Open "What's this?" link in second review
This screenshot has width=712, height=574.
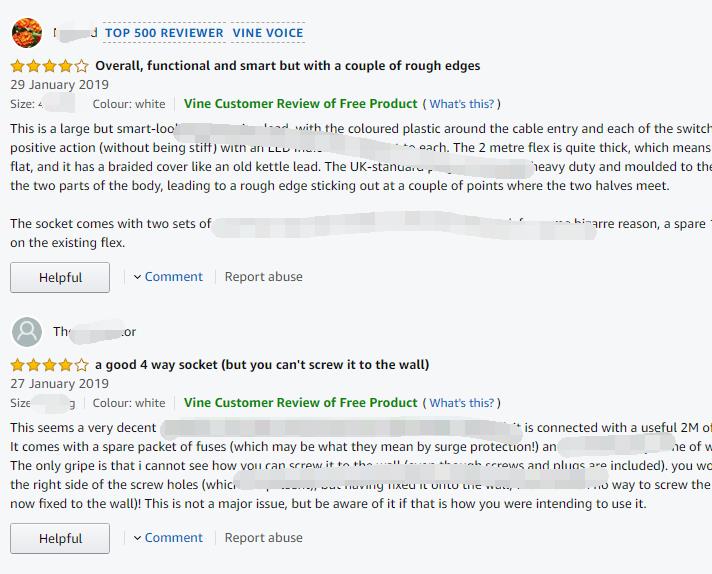tap(461, 403)
